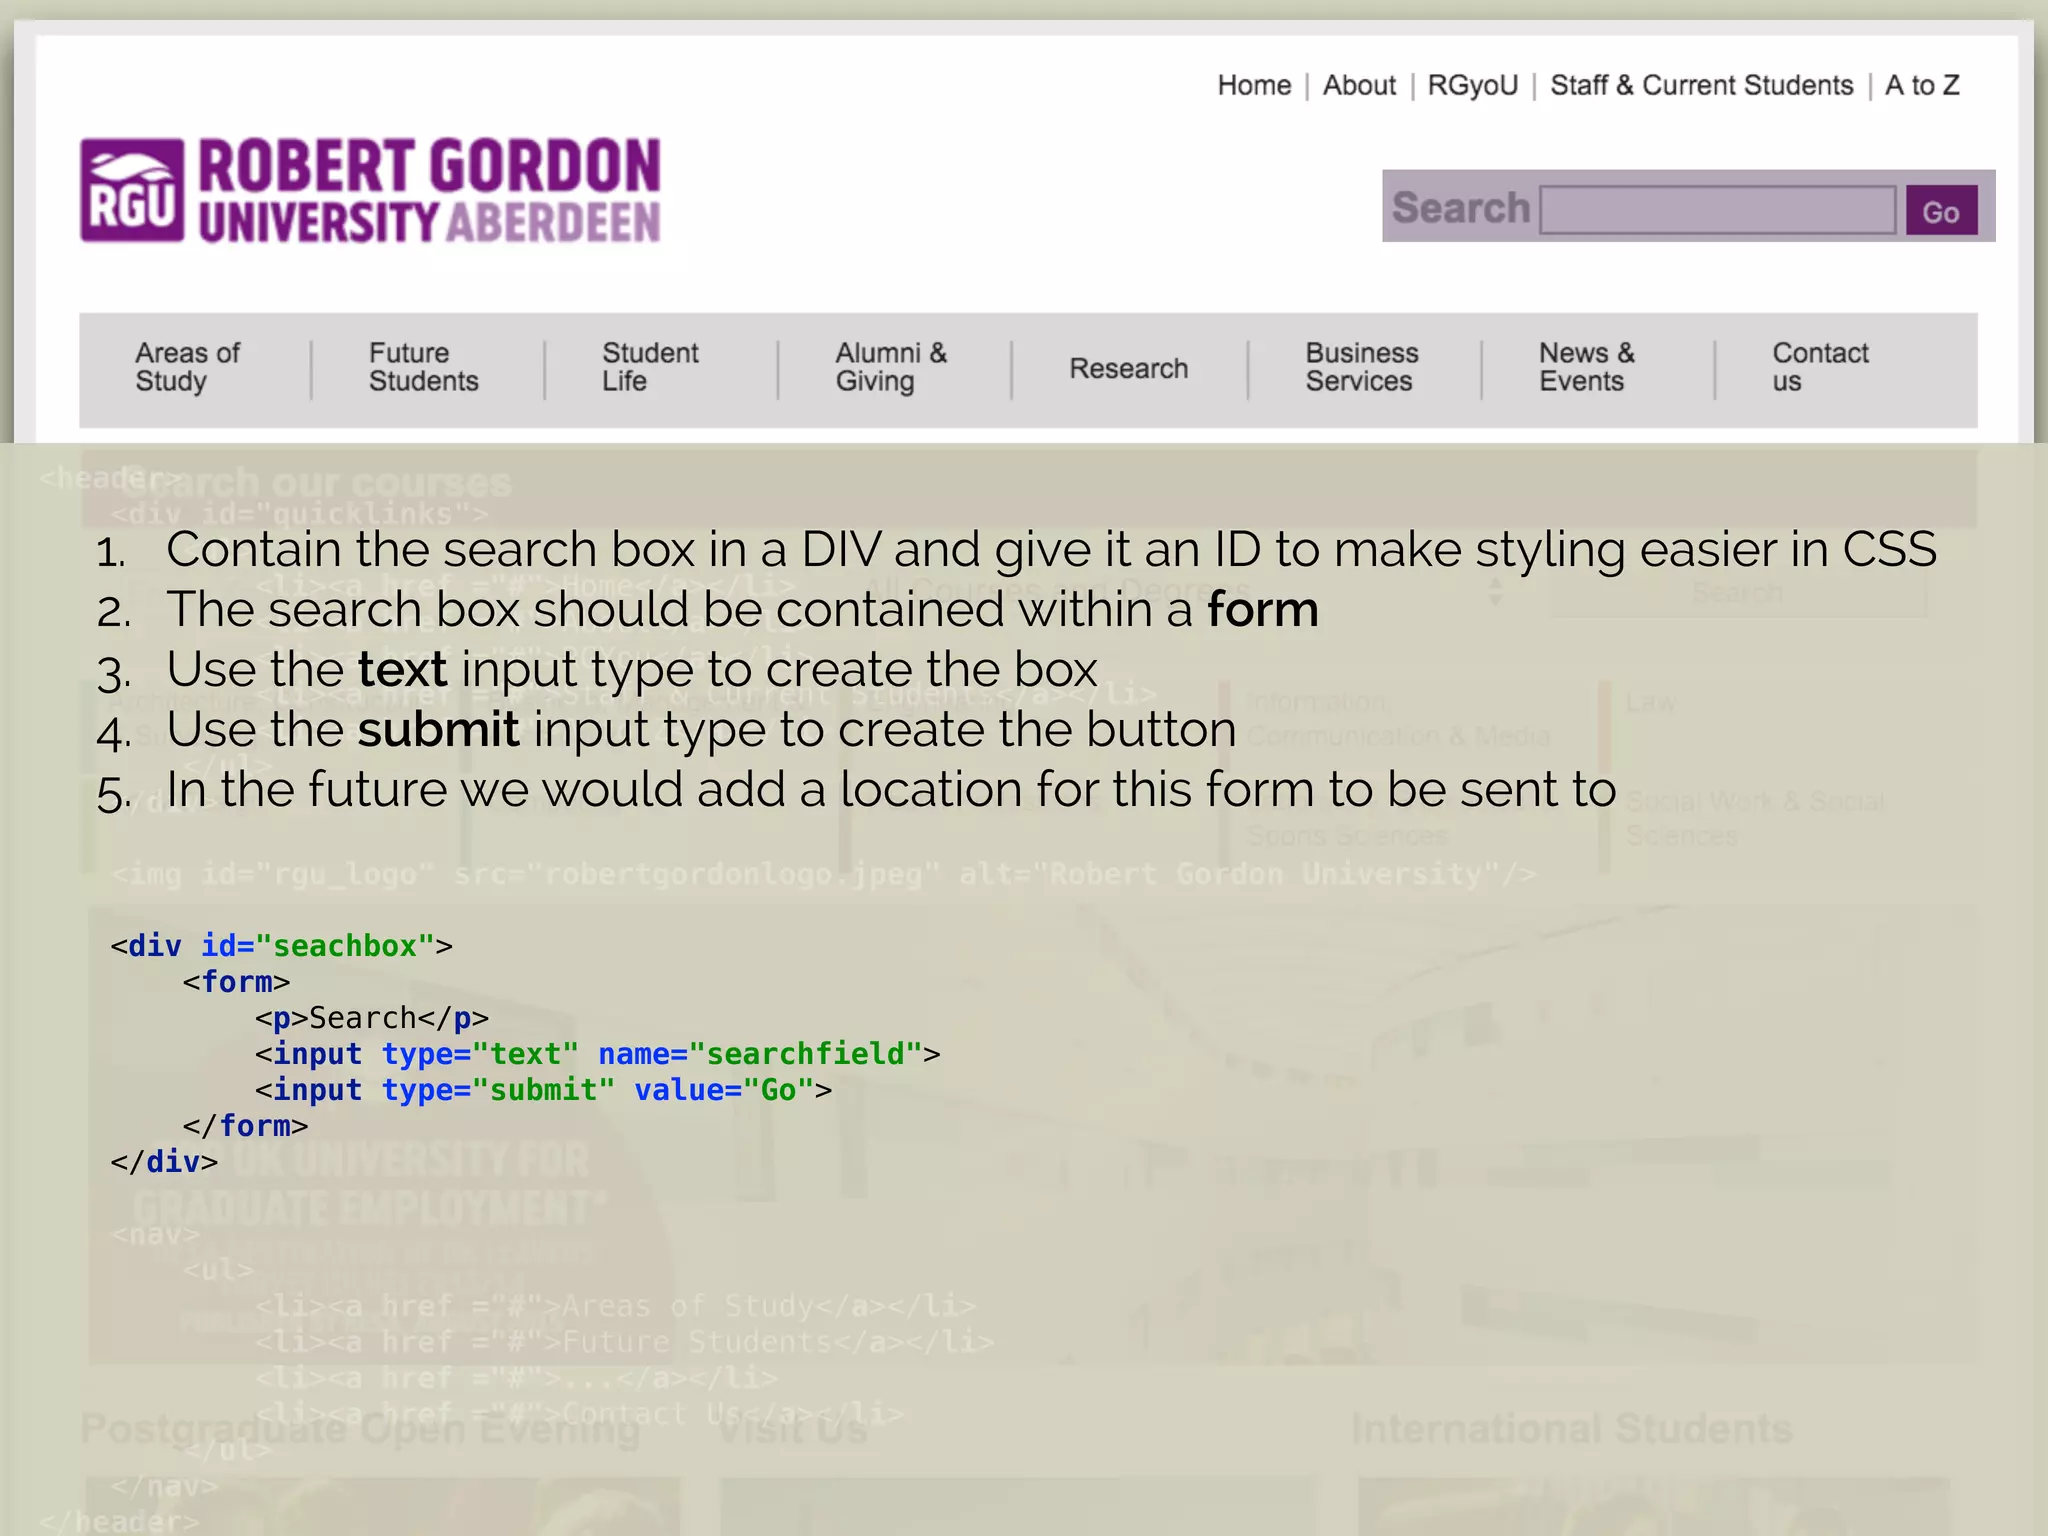Open Business Services nav item

pos(1361,367)
